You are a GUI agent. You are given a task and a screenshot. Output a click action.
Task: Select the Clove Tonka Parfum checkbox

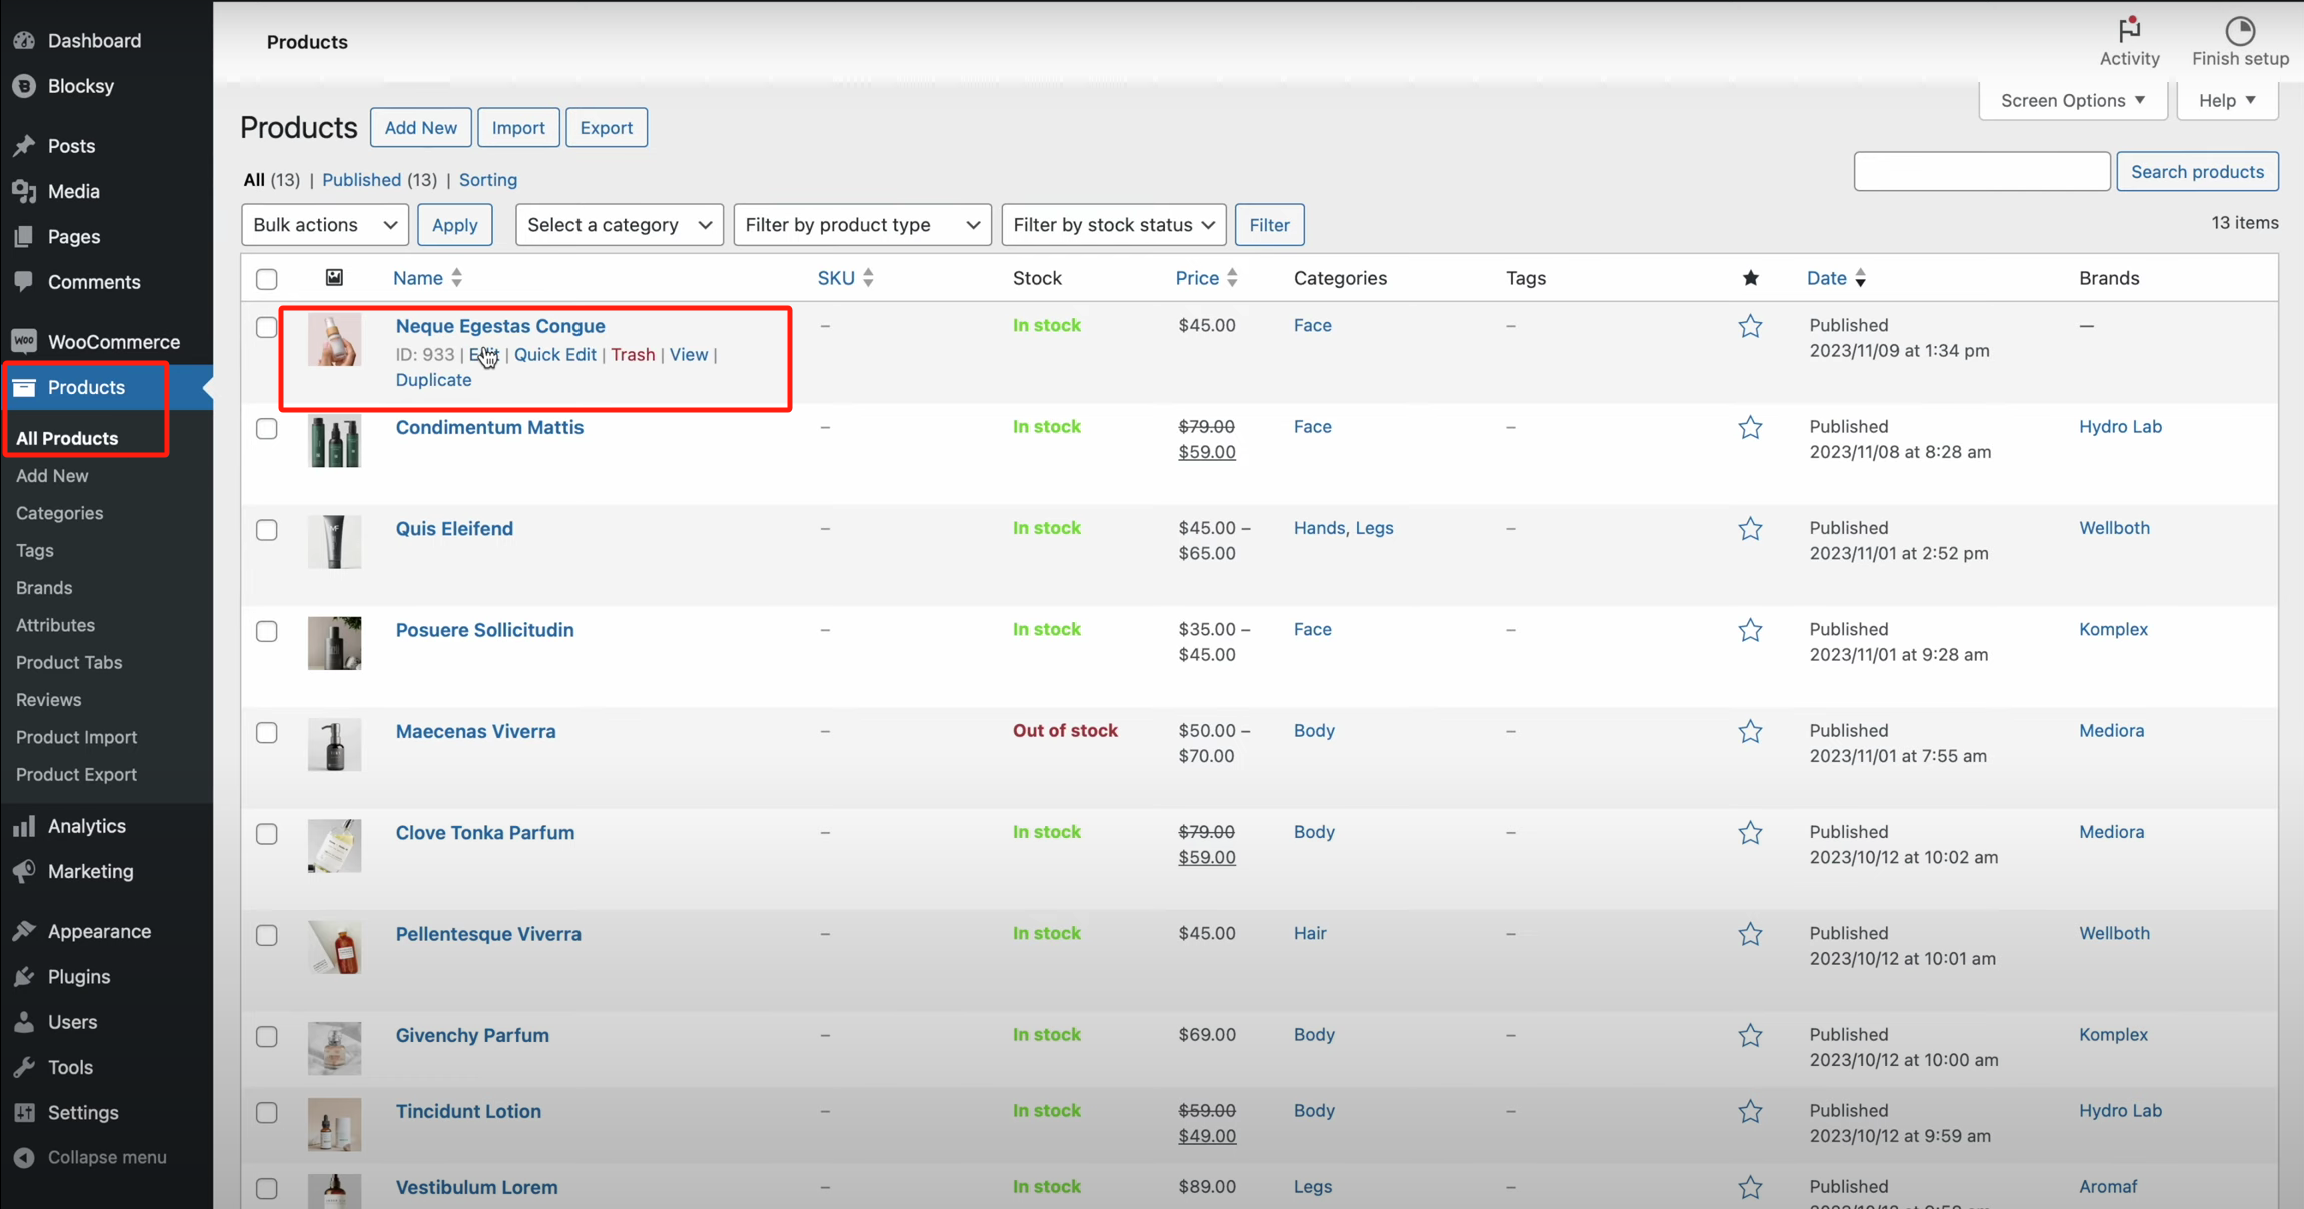266,834
